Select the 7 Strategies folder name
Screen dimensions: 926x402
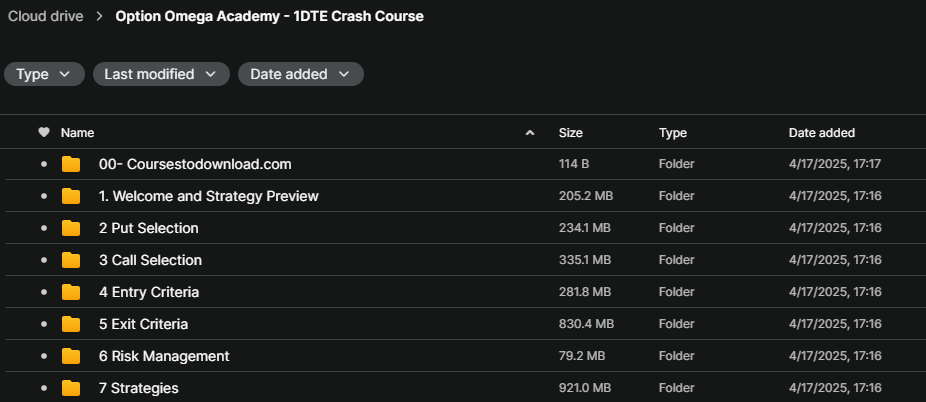coord(139,388)
